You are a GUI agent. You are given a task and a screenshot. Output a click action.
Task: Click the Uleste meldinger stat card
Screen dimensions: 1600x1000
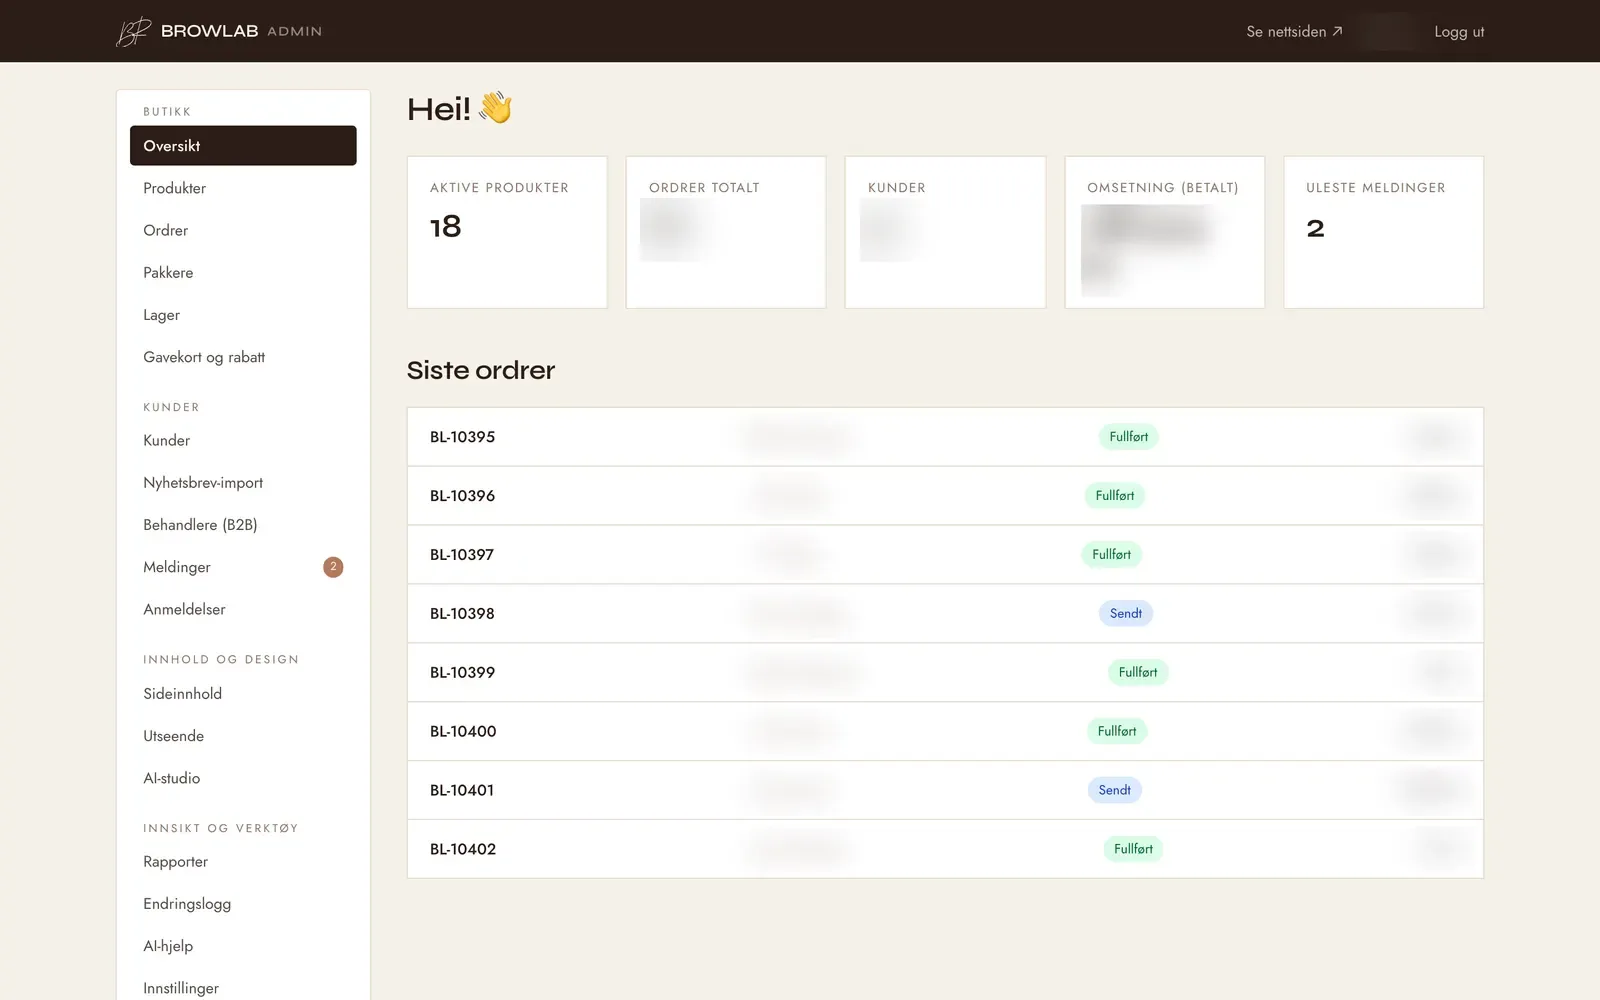1384,232
